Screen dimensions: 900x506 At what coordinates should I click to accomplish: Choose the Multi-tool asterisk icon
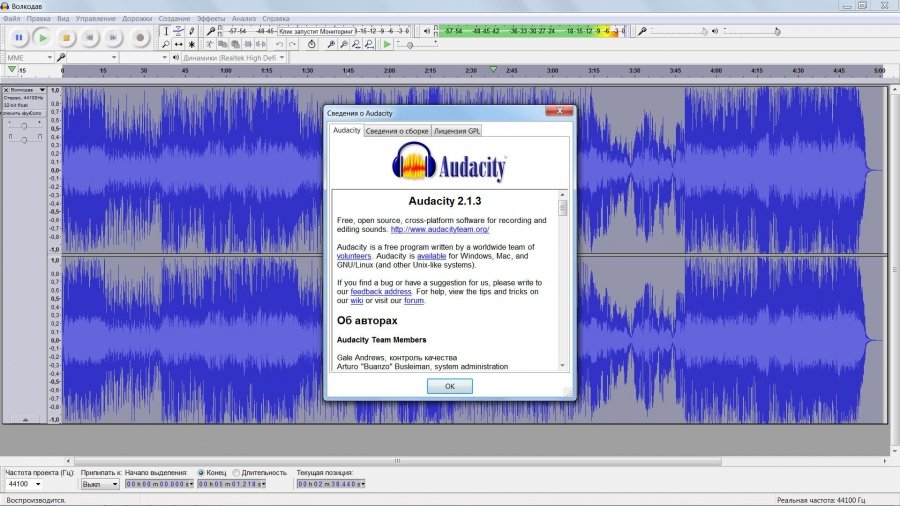point(192,45)
